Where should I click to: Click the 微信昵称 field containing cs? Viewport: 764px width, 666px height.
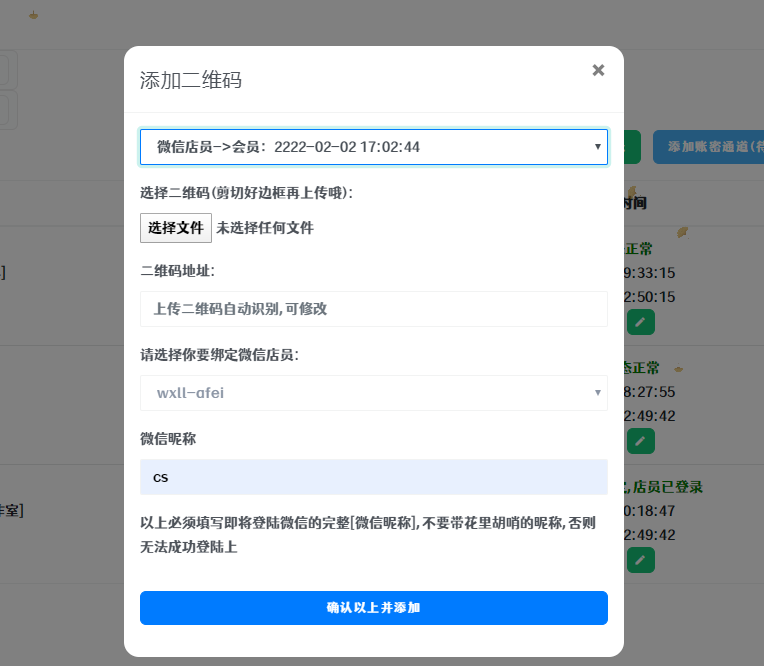pyautogui.click(x=374, y=477)
